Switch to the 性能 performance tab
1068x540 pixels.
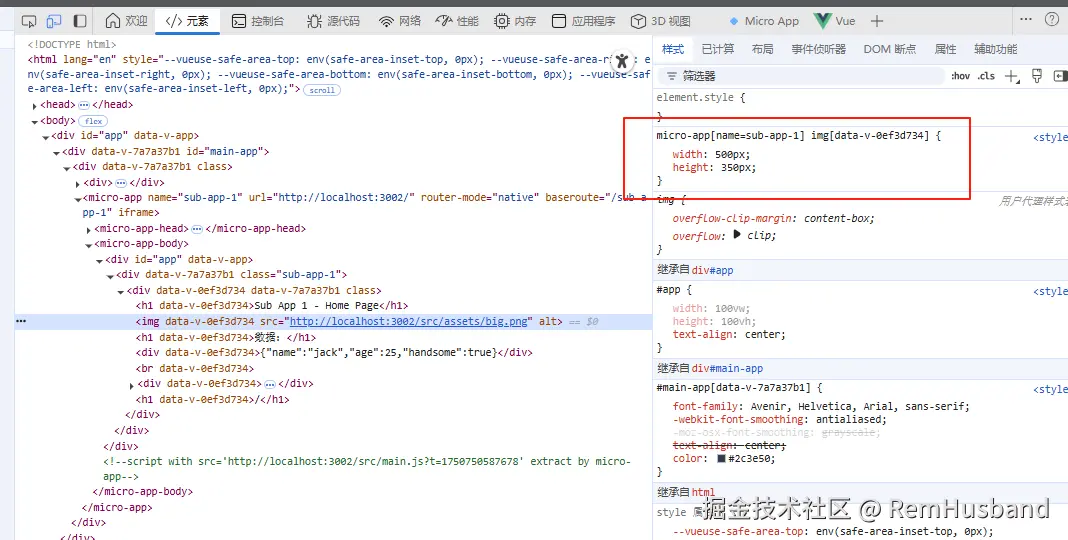coord(456,21)
